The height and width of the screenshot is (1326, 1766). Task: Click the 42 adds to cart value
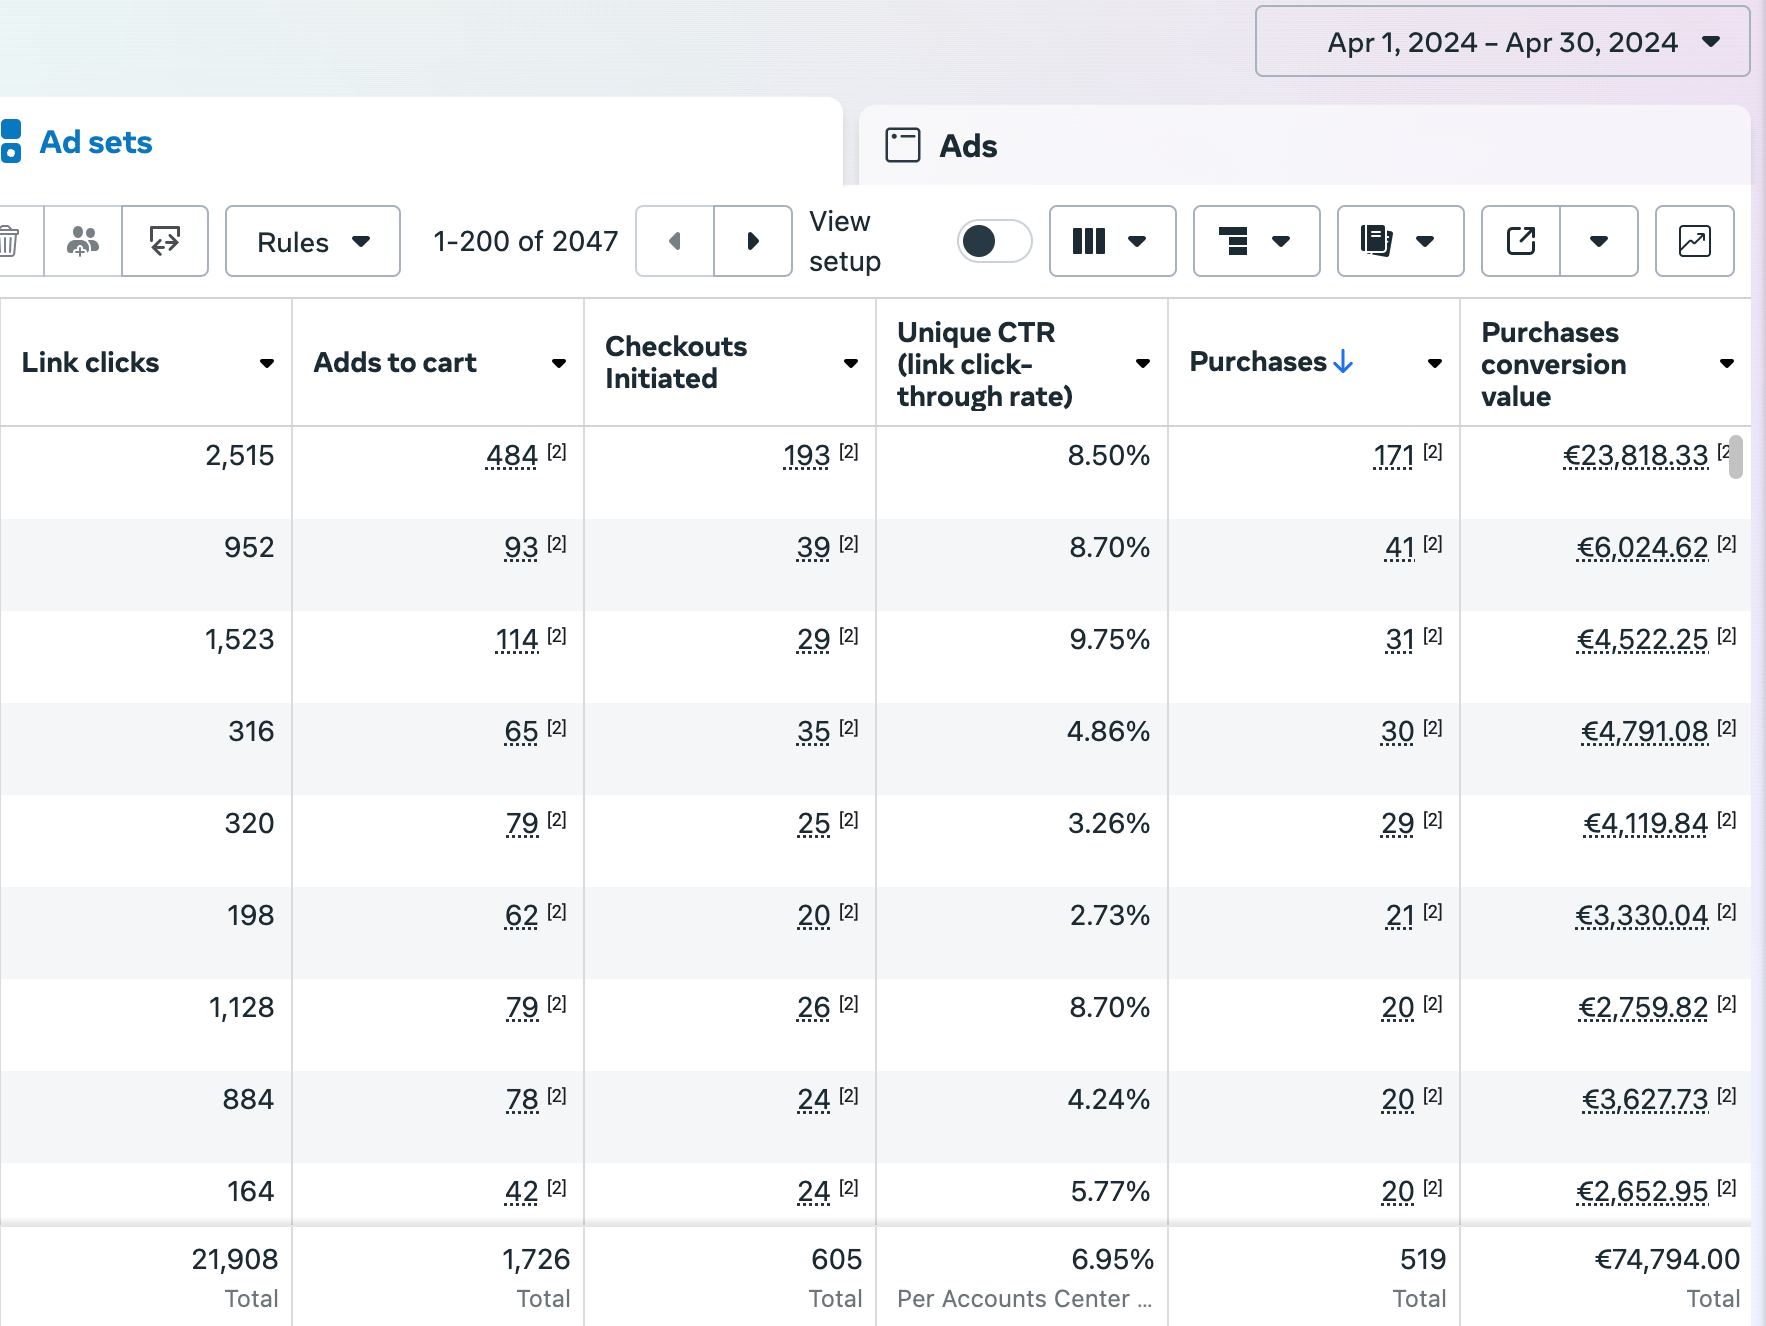[x=522, y=1192]
